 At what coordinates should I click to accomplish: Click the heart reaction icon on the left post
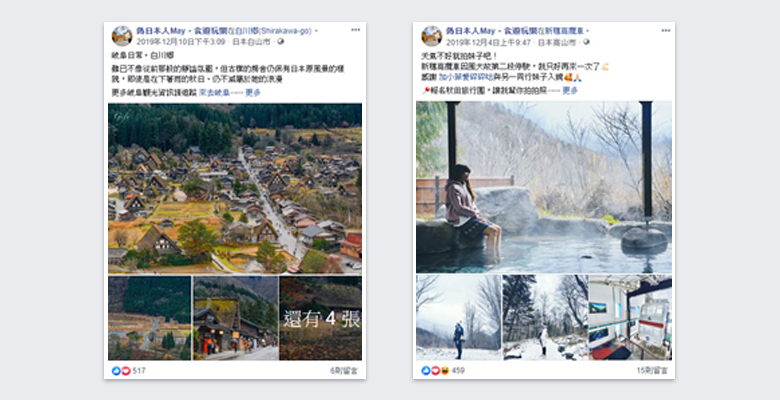pyautogui.click(x=125, y=371)
